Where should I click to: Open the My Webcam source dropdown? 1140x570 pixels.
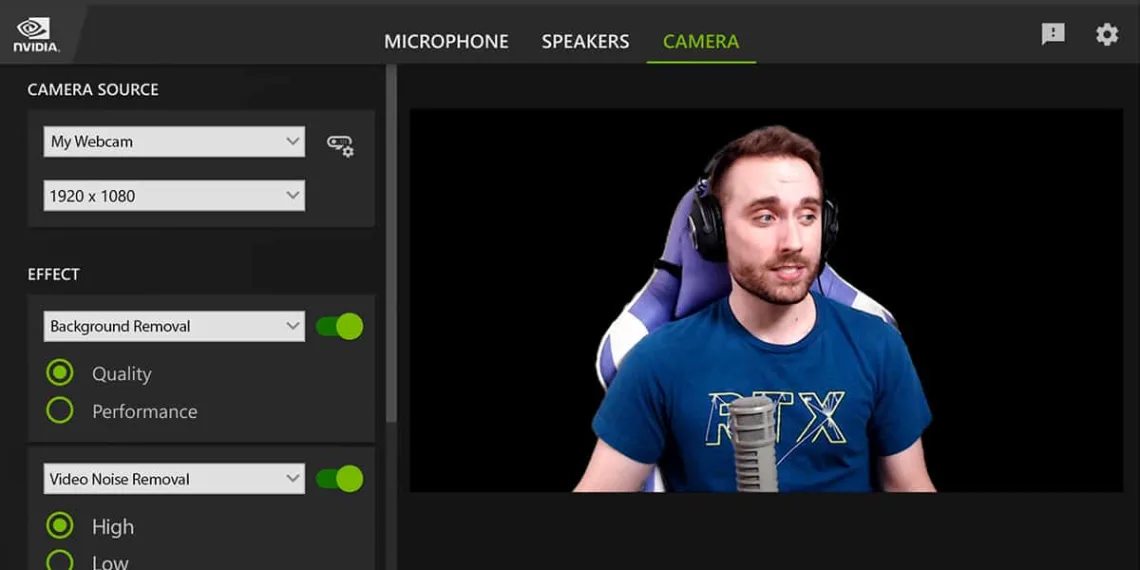[174, 142]
